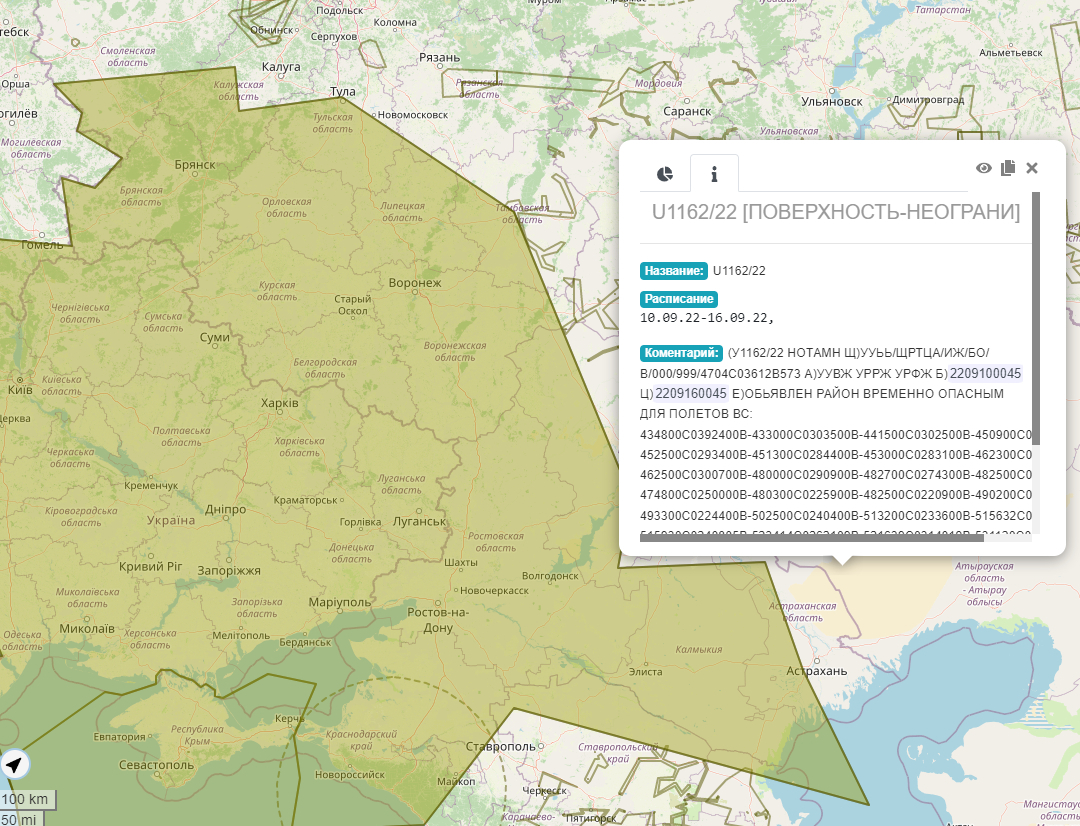Click Кривий Ріг label on map
Image resolution: width=1080 pixels, height=826 pixels.
coord(151,567)
